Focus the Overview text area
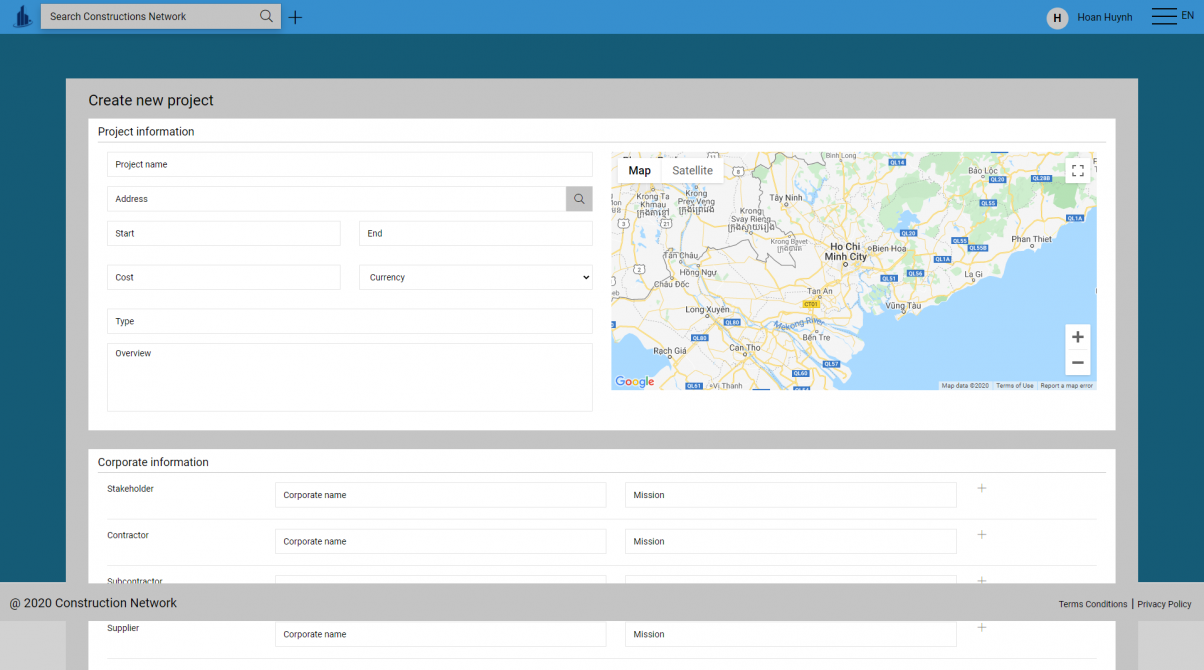The height and width of the screenshot is (670, 1204). click(350, 377)
